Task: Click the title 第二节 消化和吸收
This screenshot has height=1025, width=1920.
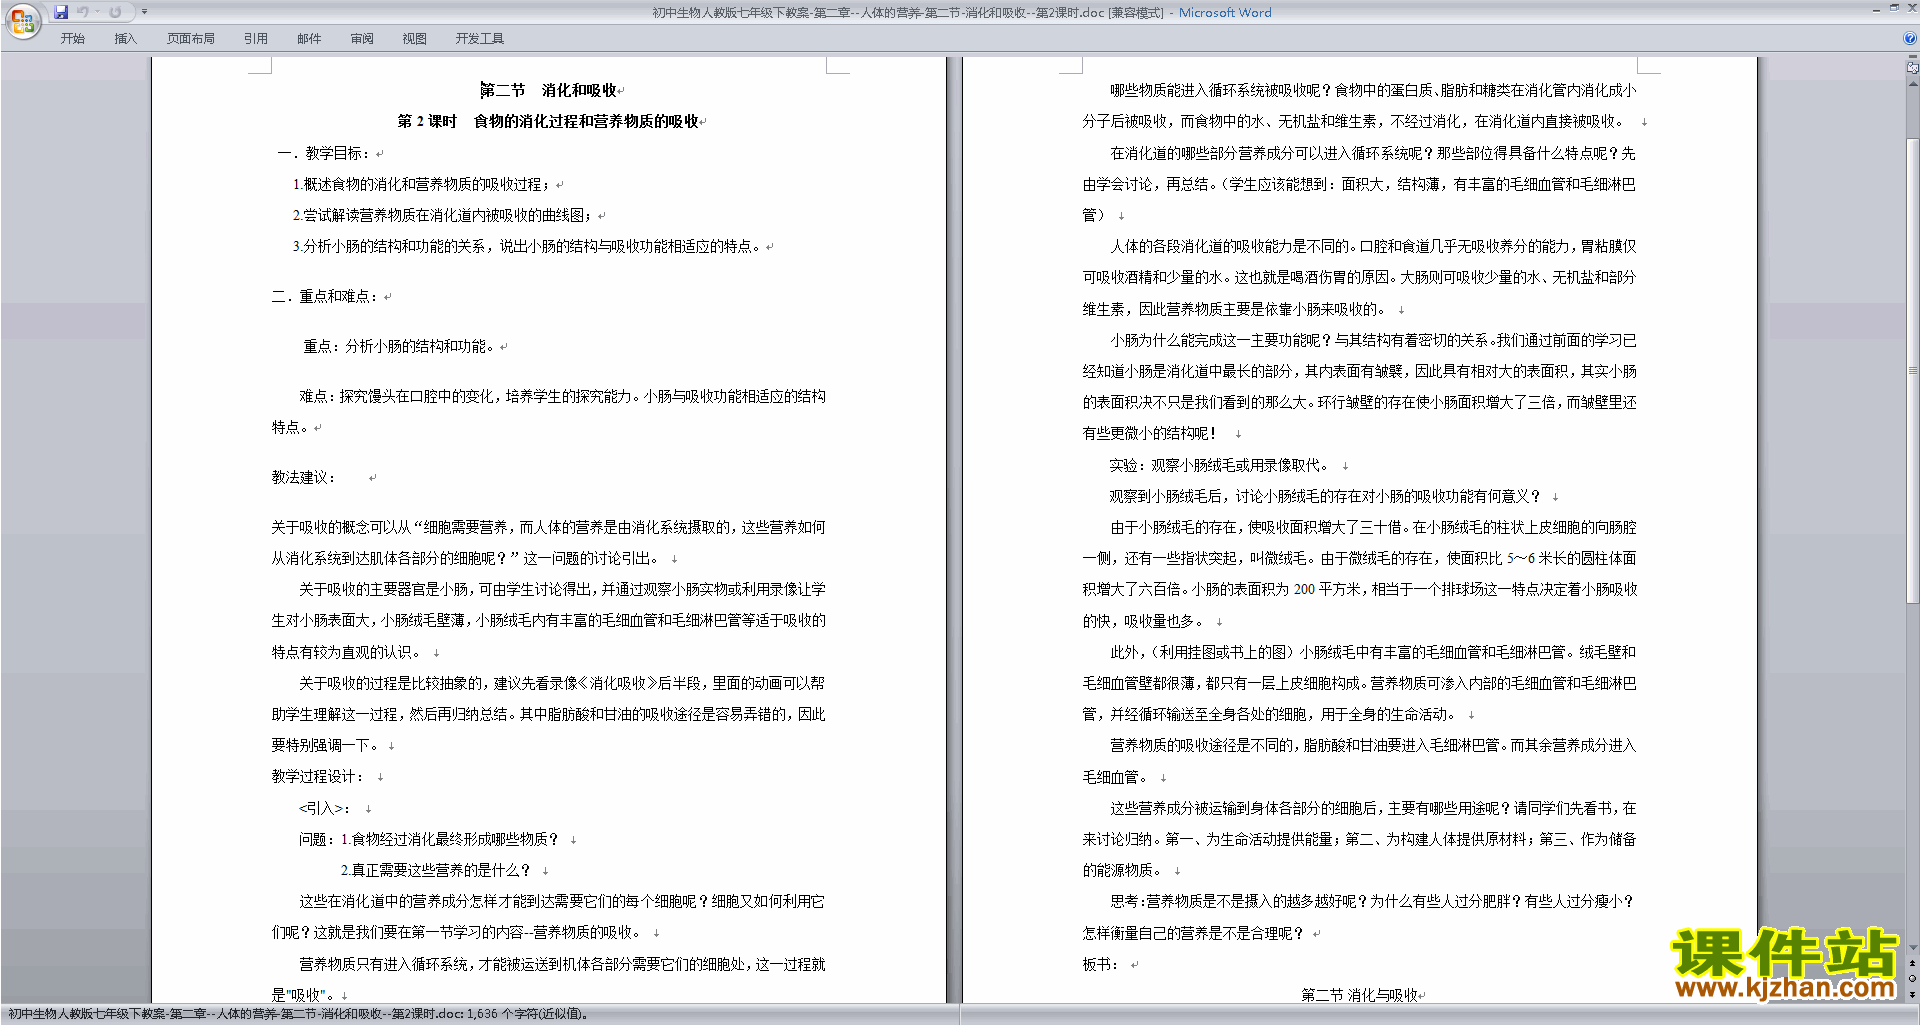Action: coord(548,90)
